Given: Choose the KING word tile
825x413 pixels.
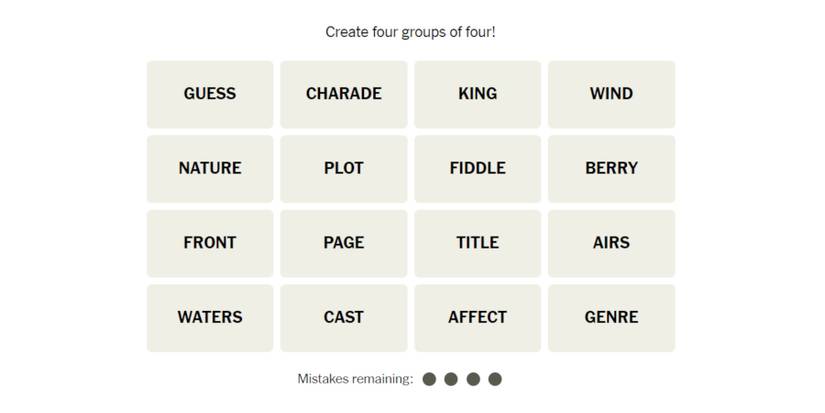Looking at the screenshot, I should [477, 94].
